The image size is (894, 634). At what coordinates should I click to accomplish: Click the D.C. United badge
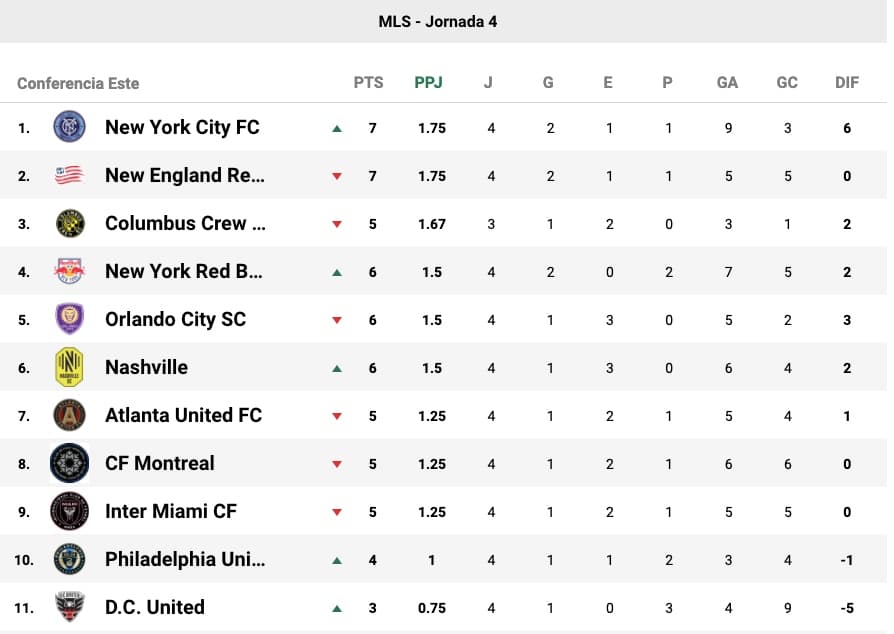click(x=69, y=607)
